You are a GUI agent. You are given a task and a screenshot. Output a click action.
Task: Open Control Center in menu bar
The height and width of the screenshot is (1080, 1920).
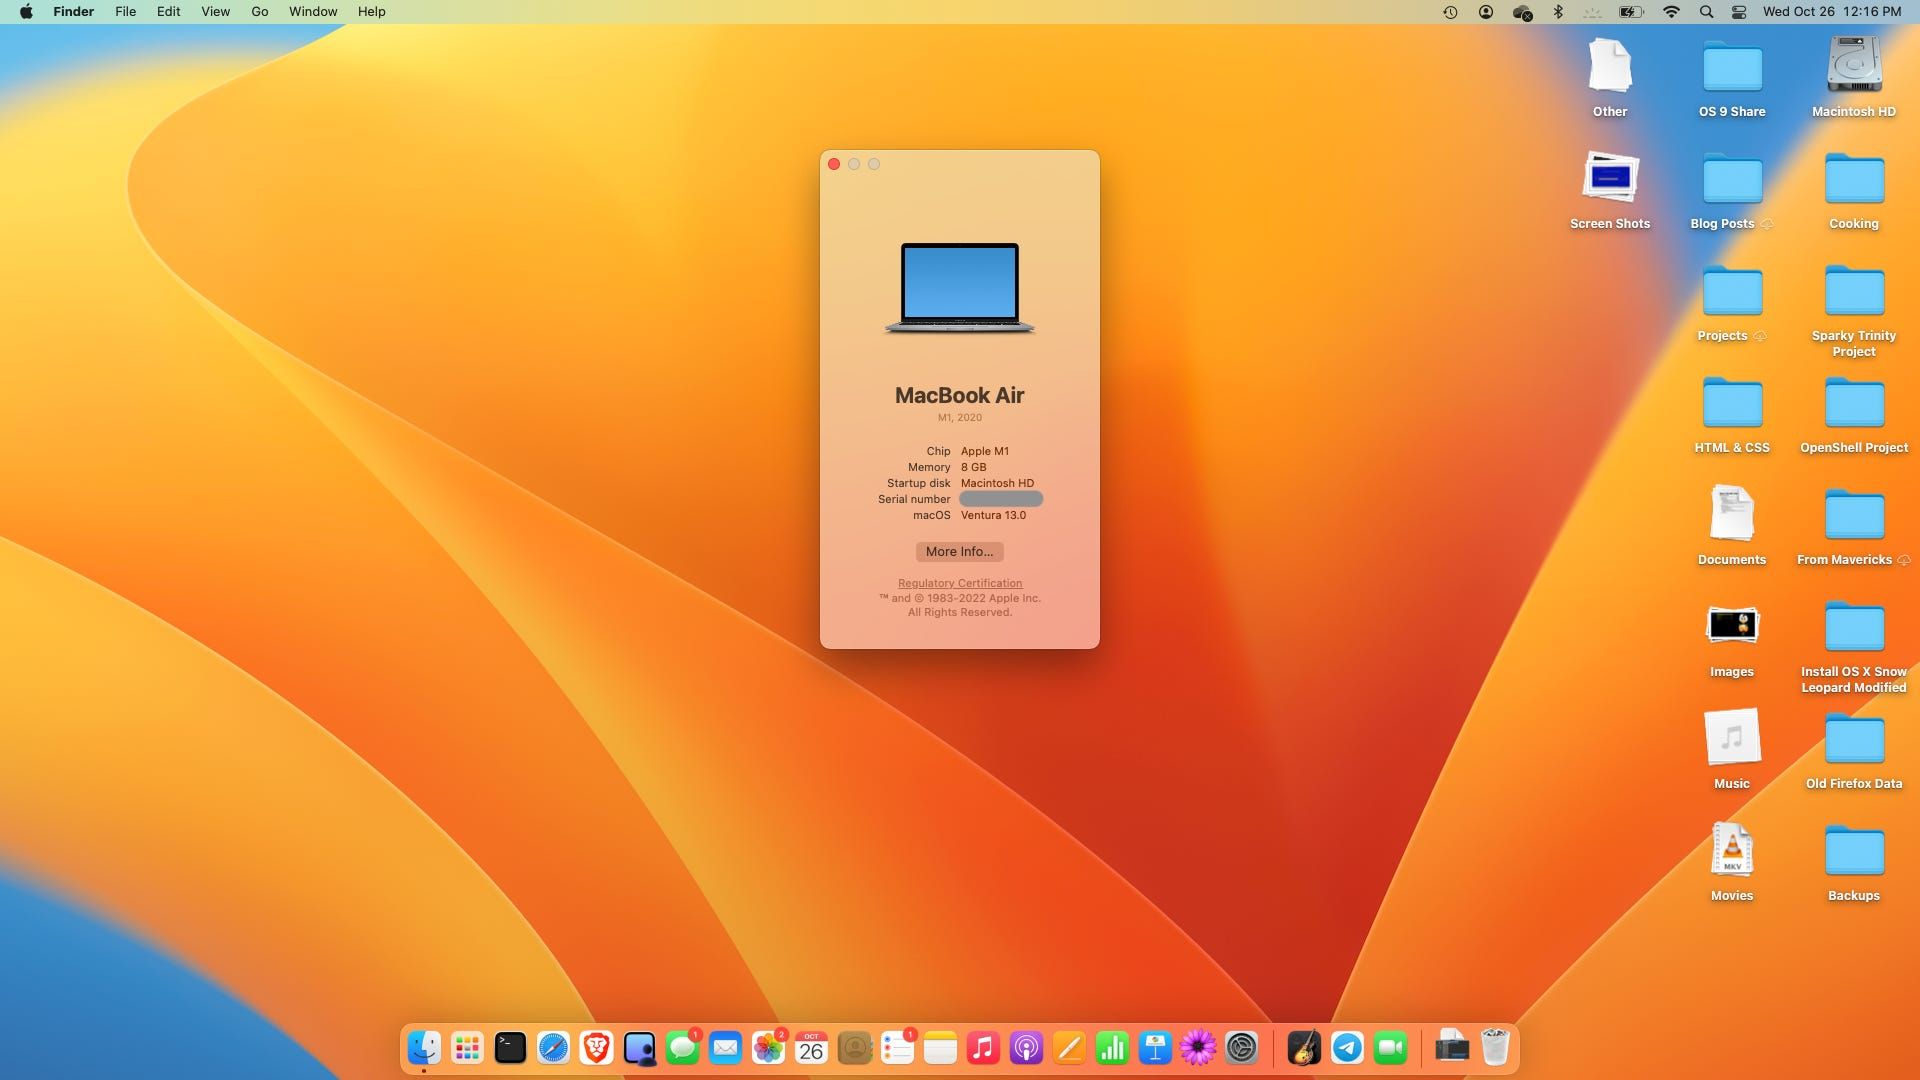pos(1739,12)
